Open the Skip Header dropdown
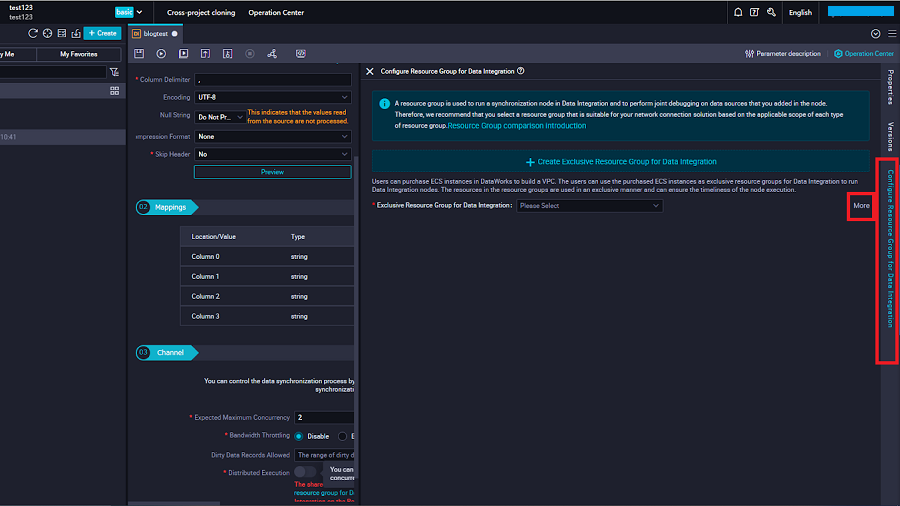Viewport: 900px width, 506px height. pos(273,154)
